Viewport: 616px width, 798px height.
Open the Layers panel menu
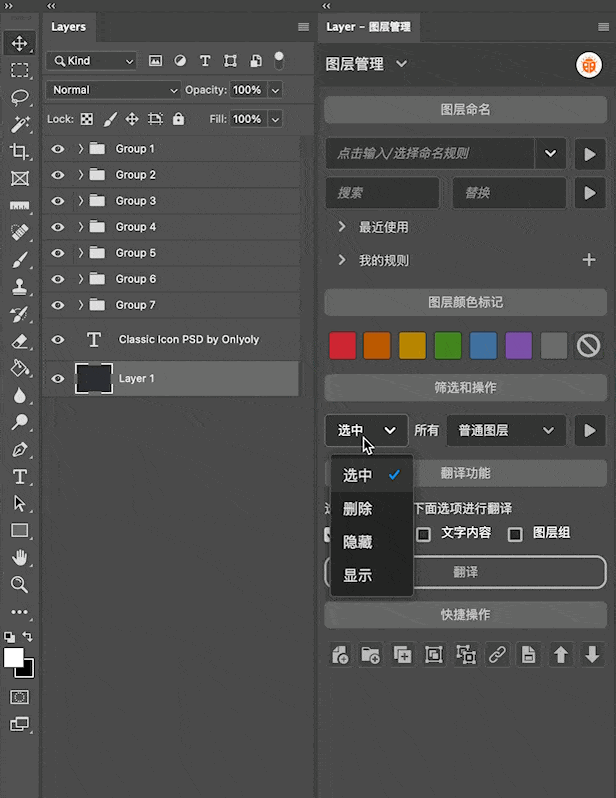coord(303,27)
